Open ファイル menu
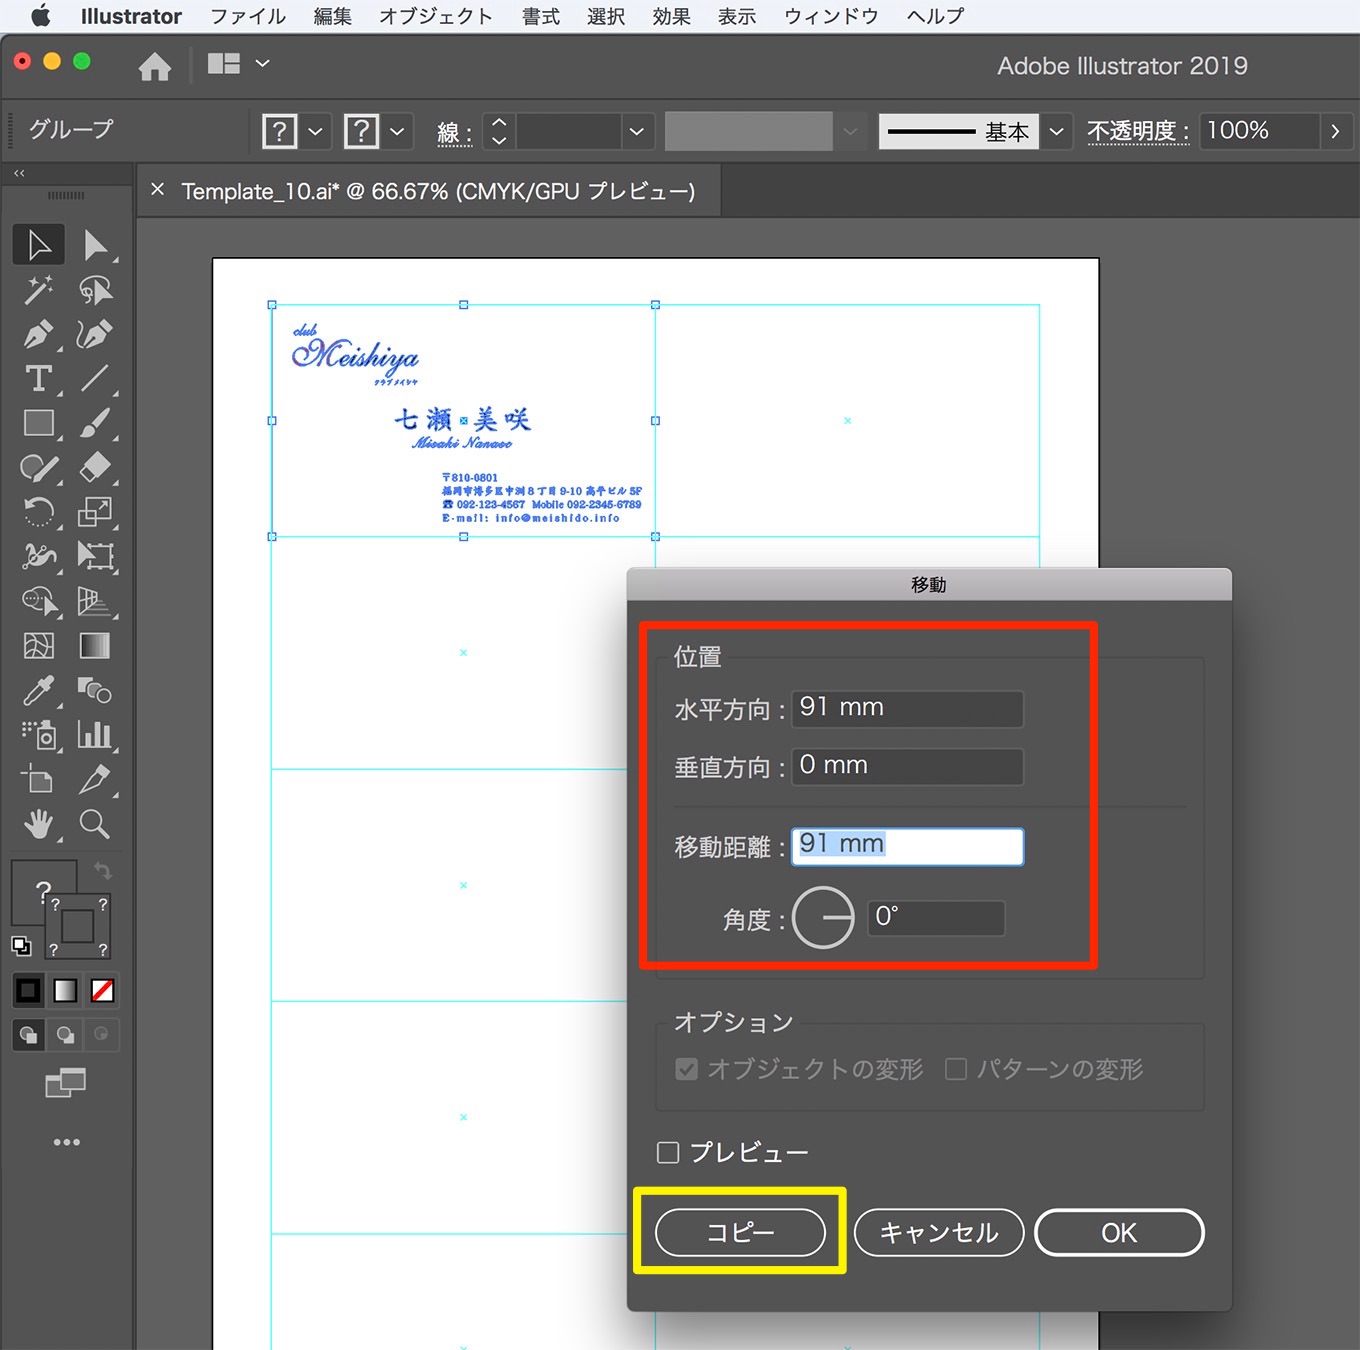The image size is (1360, 1350). pos(248,16)
